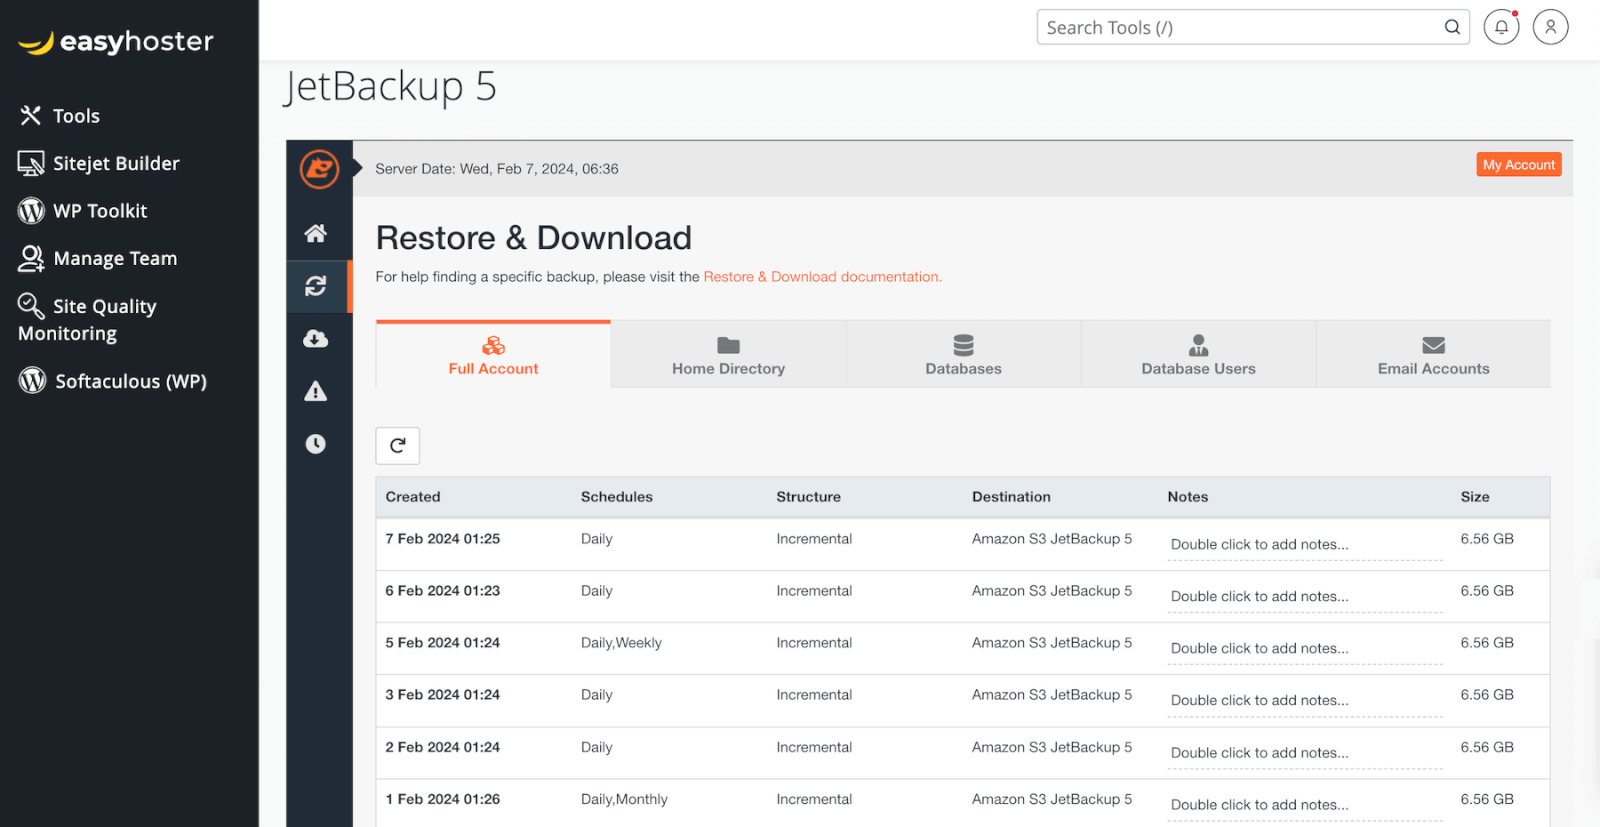The height and width of the screenshot is (827, 1600).
Task: Switch to Home Directory tab
Action: click(729, 355)
